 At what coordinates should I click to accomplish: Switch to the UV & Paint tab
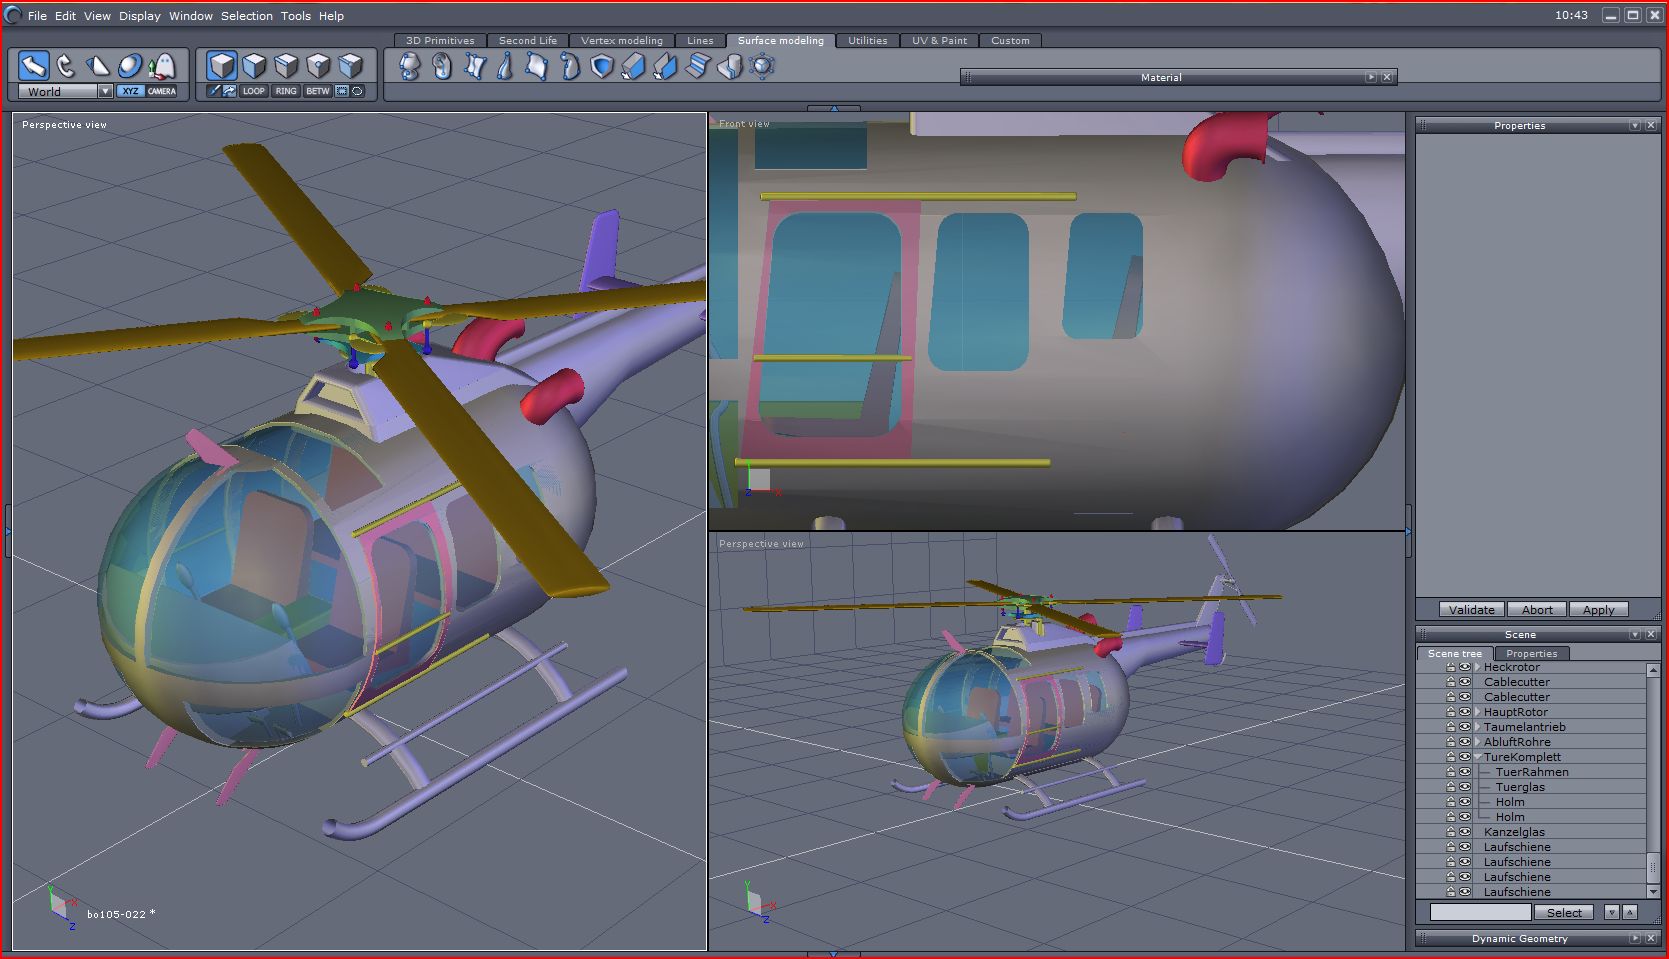940,40
